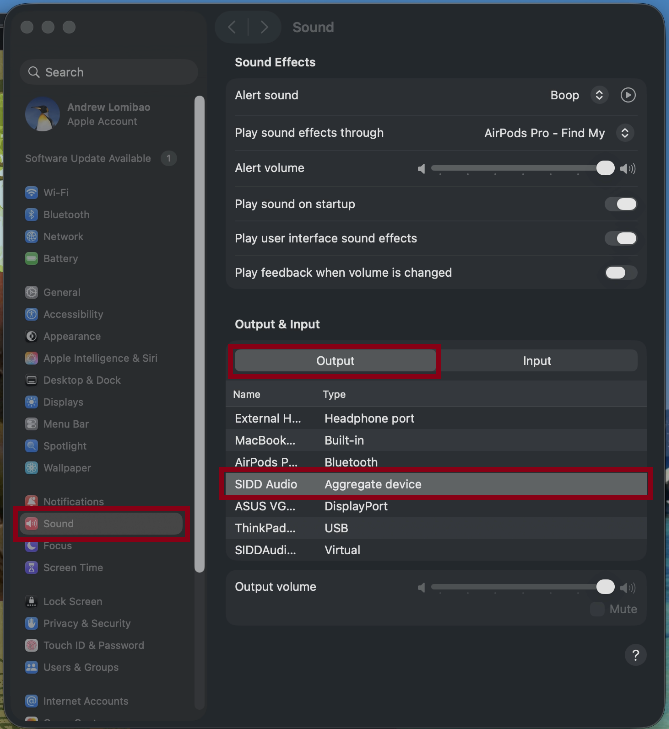
Task: Open Accessibility settings icon
Action: (x=31, y=314)
